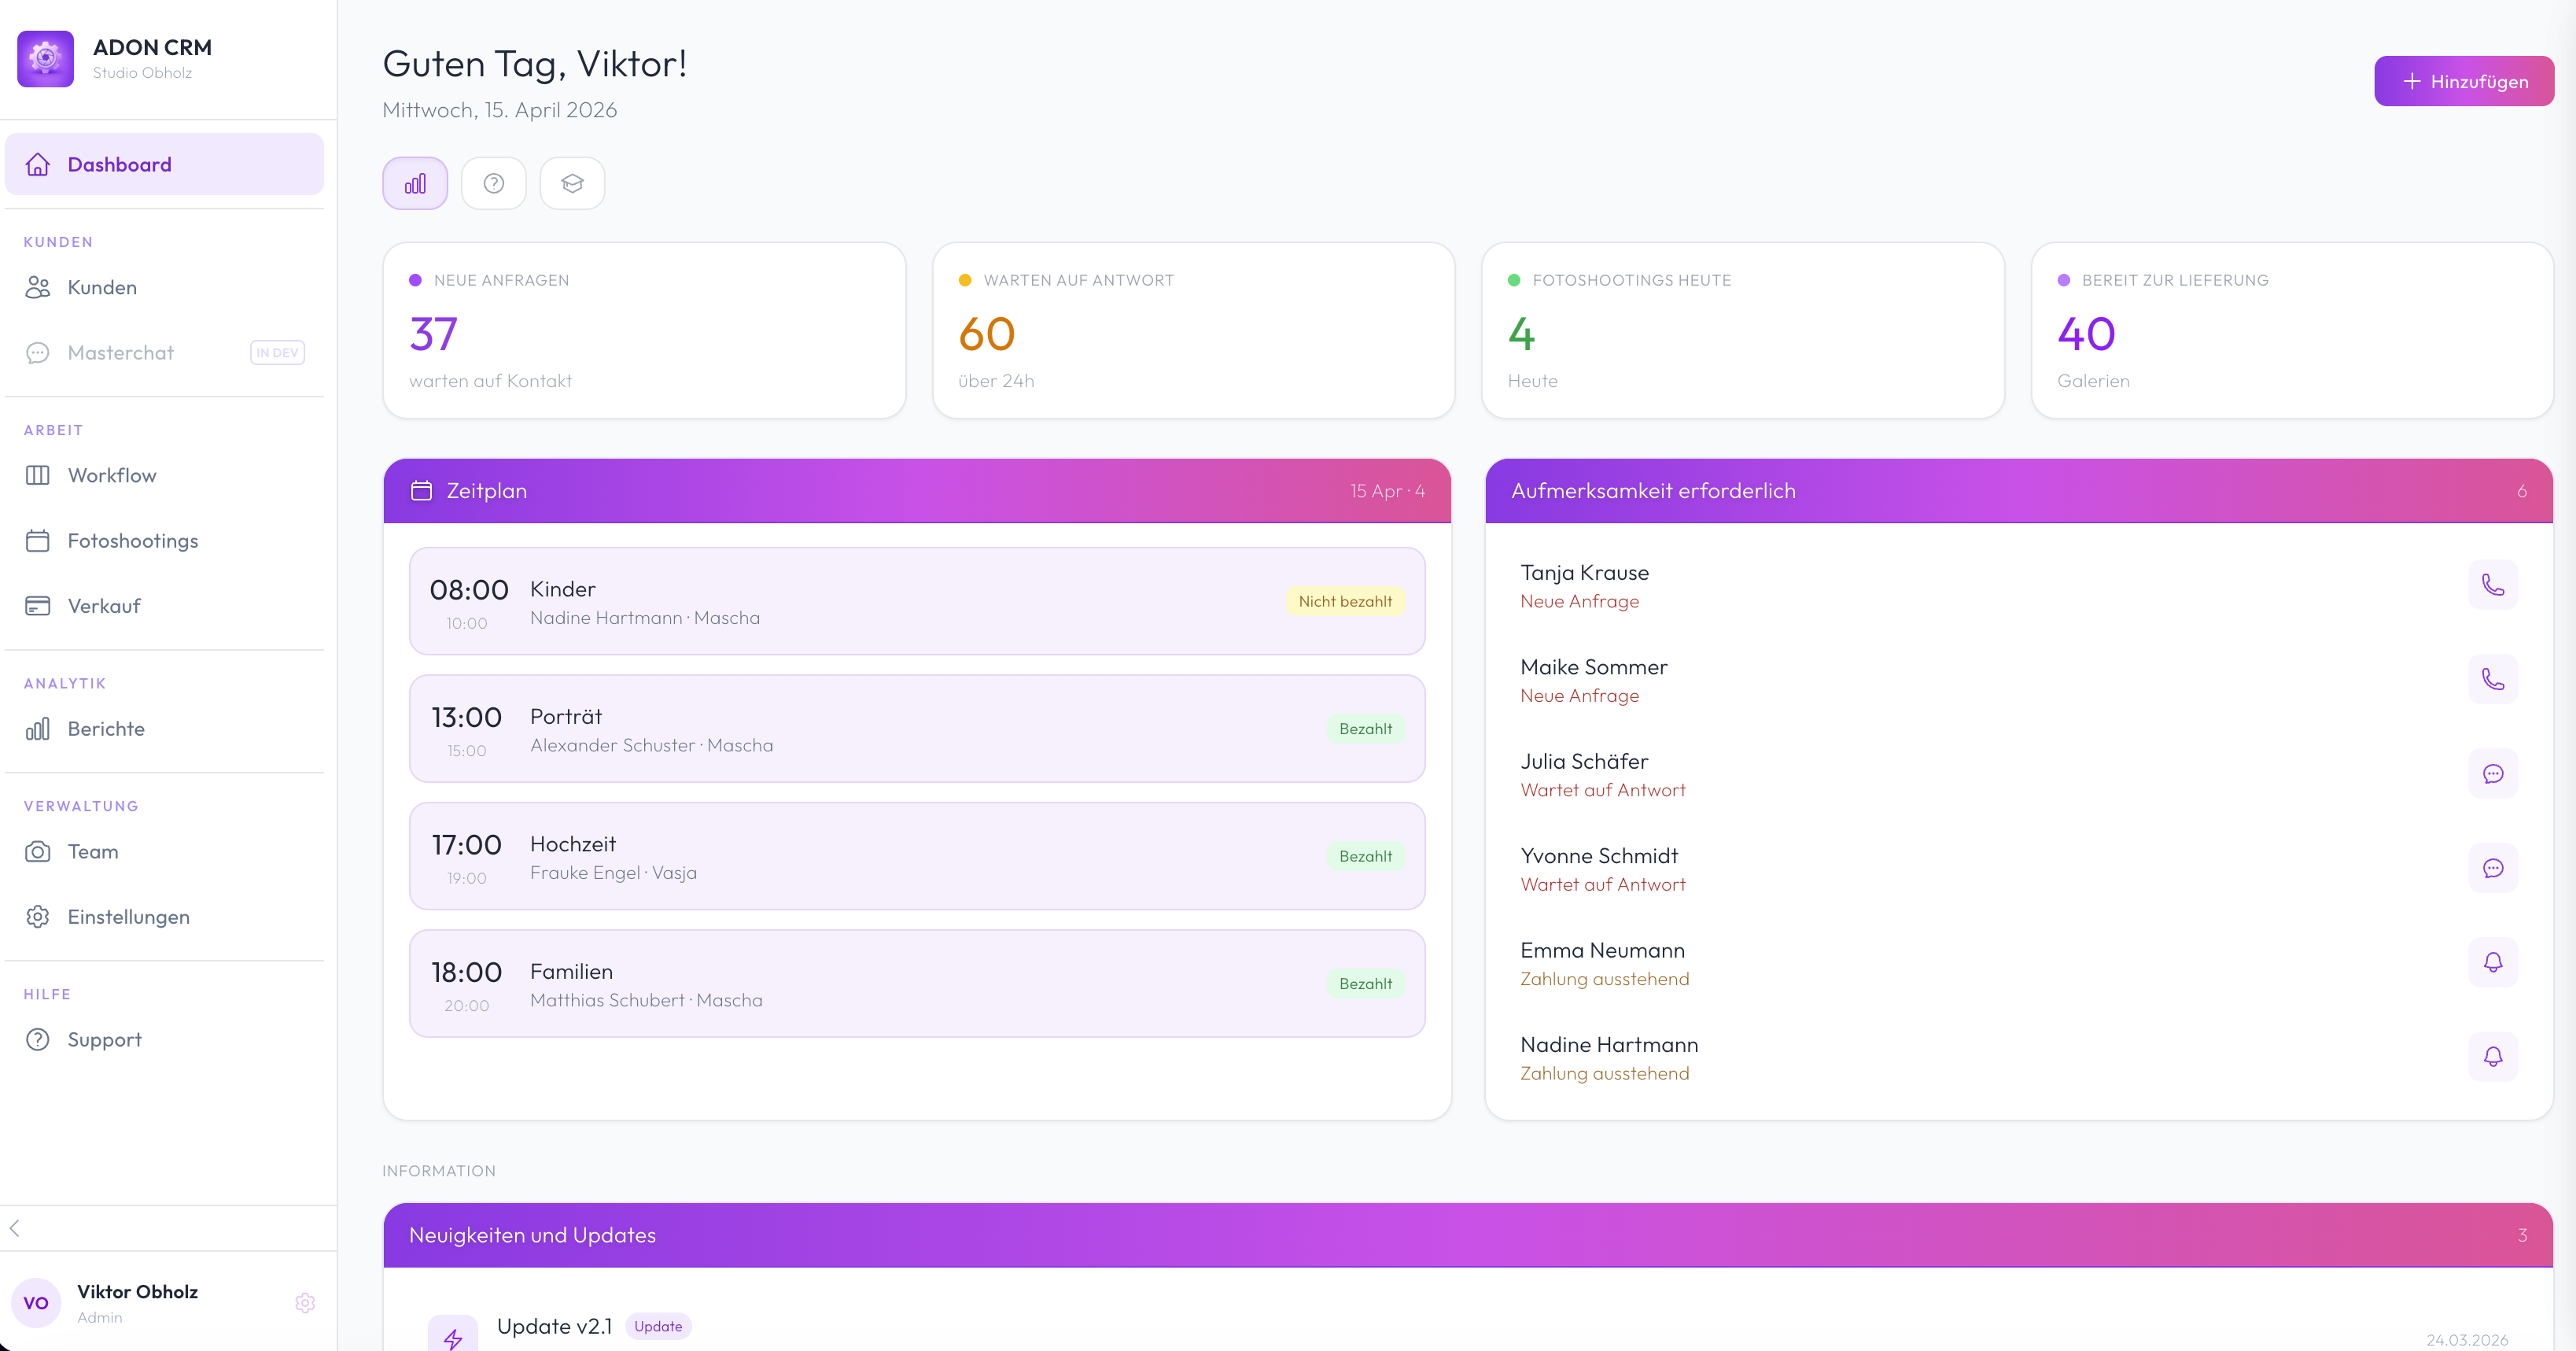Collapse the sidebar with the chevron arrow
The height and width of the screenshot is (1351, 2576).
click(15, 1230)
